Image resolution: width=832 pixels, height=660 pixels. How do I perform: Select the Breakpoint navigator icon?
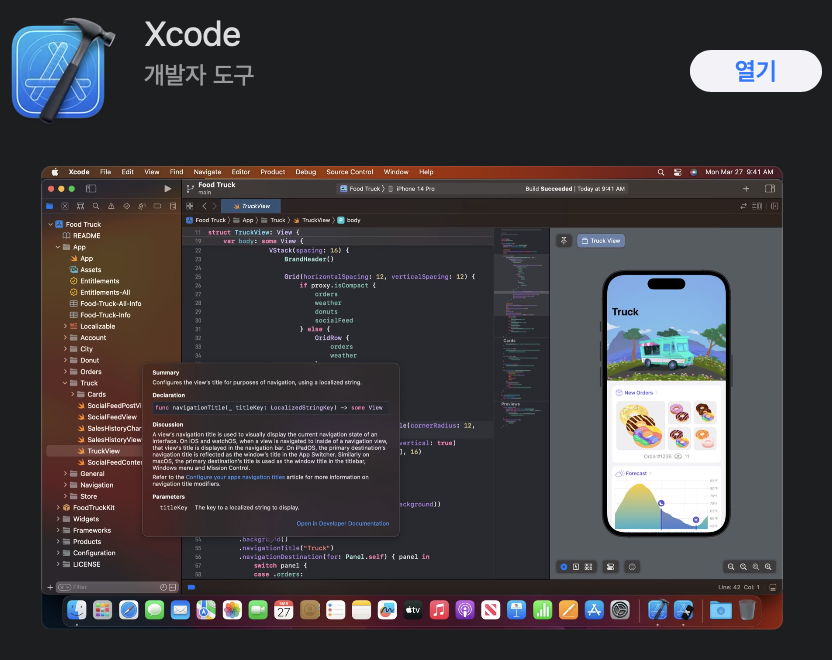pyautogui.click(x=157, y=206)
